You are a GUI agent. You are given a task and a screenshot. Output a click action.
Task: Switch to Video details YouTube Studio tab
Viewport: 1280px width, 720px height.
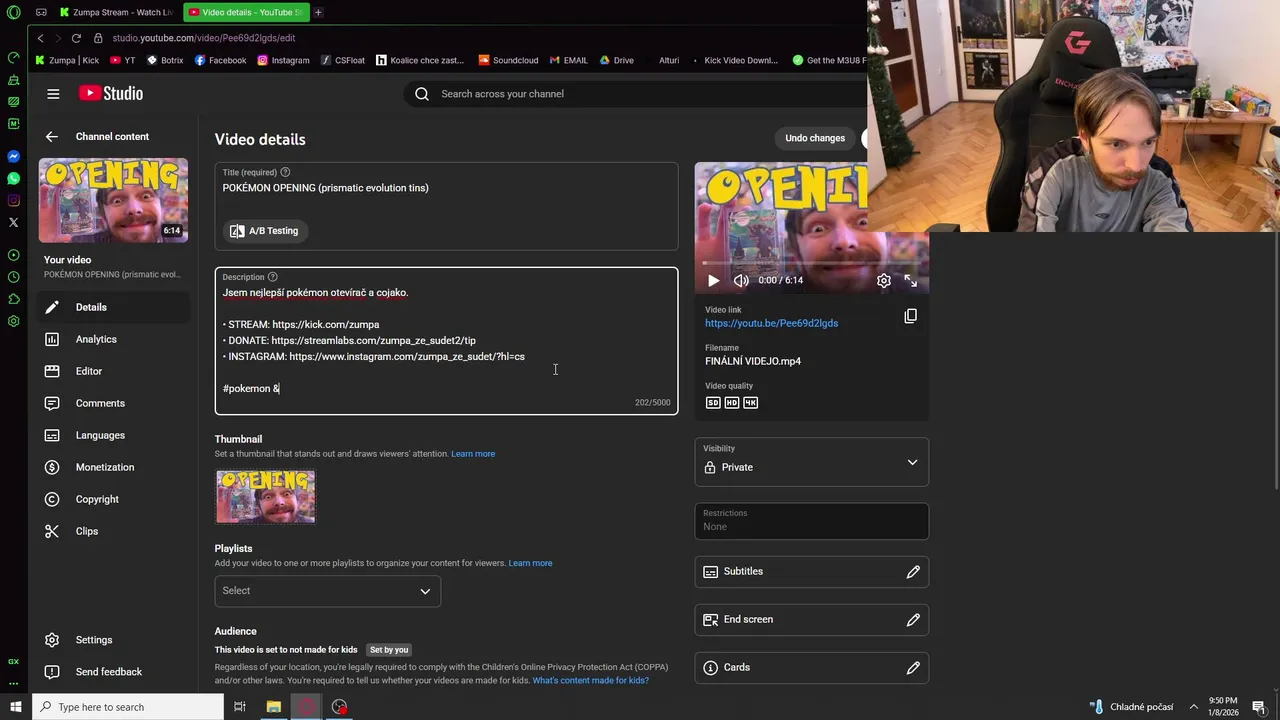tap(247, 12)
